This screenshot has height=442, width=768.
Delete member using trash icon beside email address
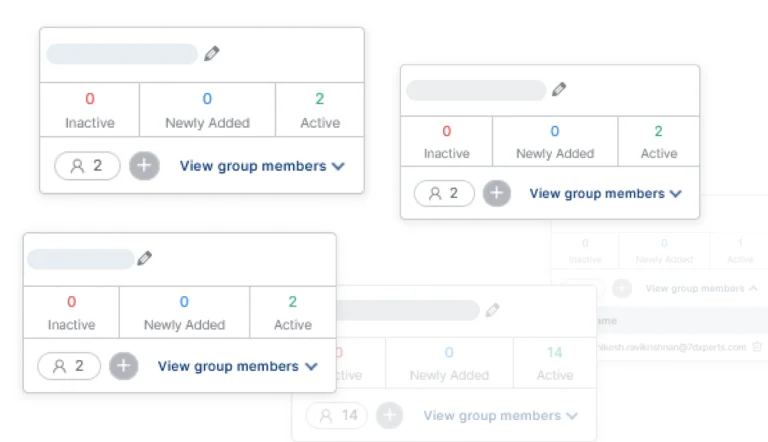757,347
